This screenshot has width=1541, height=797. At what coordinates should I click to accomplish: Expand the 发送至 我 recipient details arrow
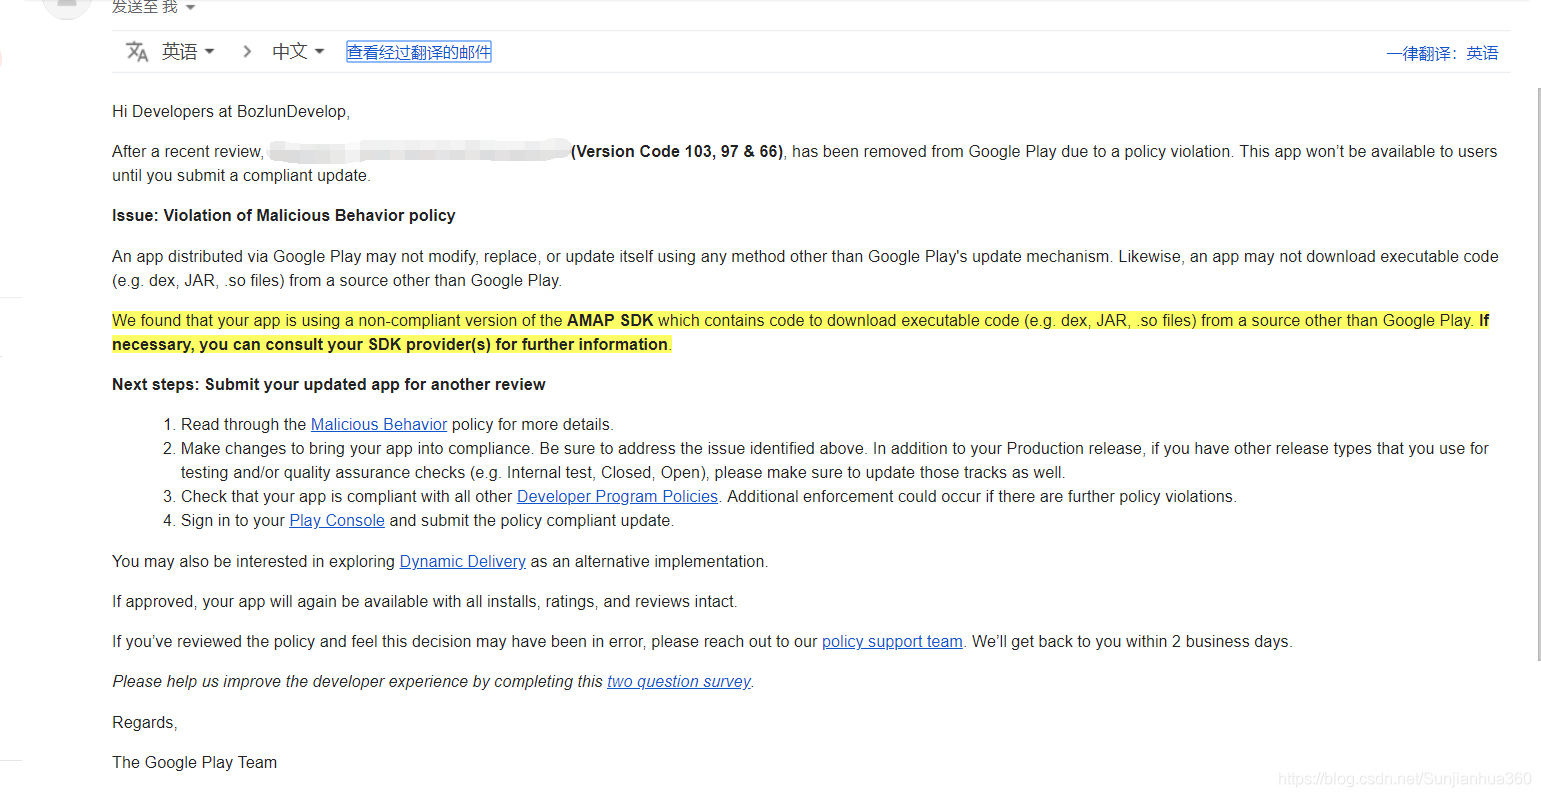point(190,8)
